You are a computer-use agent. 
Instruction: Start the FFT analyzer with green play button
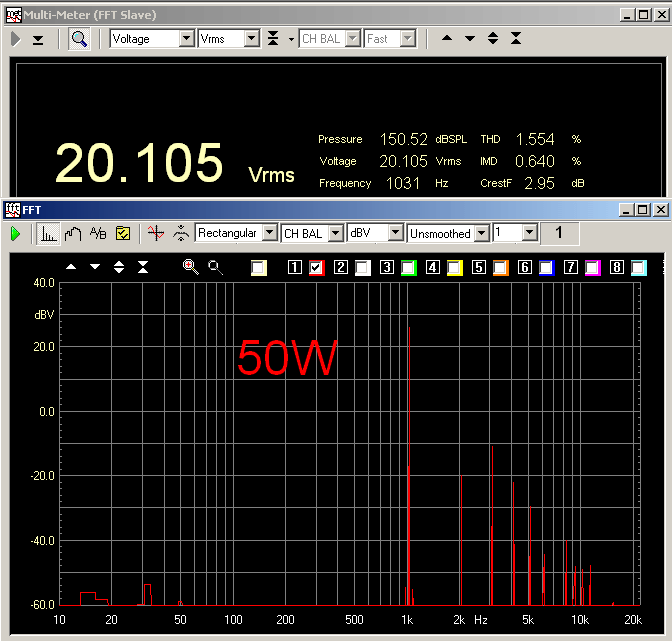[15, 233]
